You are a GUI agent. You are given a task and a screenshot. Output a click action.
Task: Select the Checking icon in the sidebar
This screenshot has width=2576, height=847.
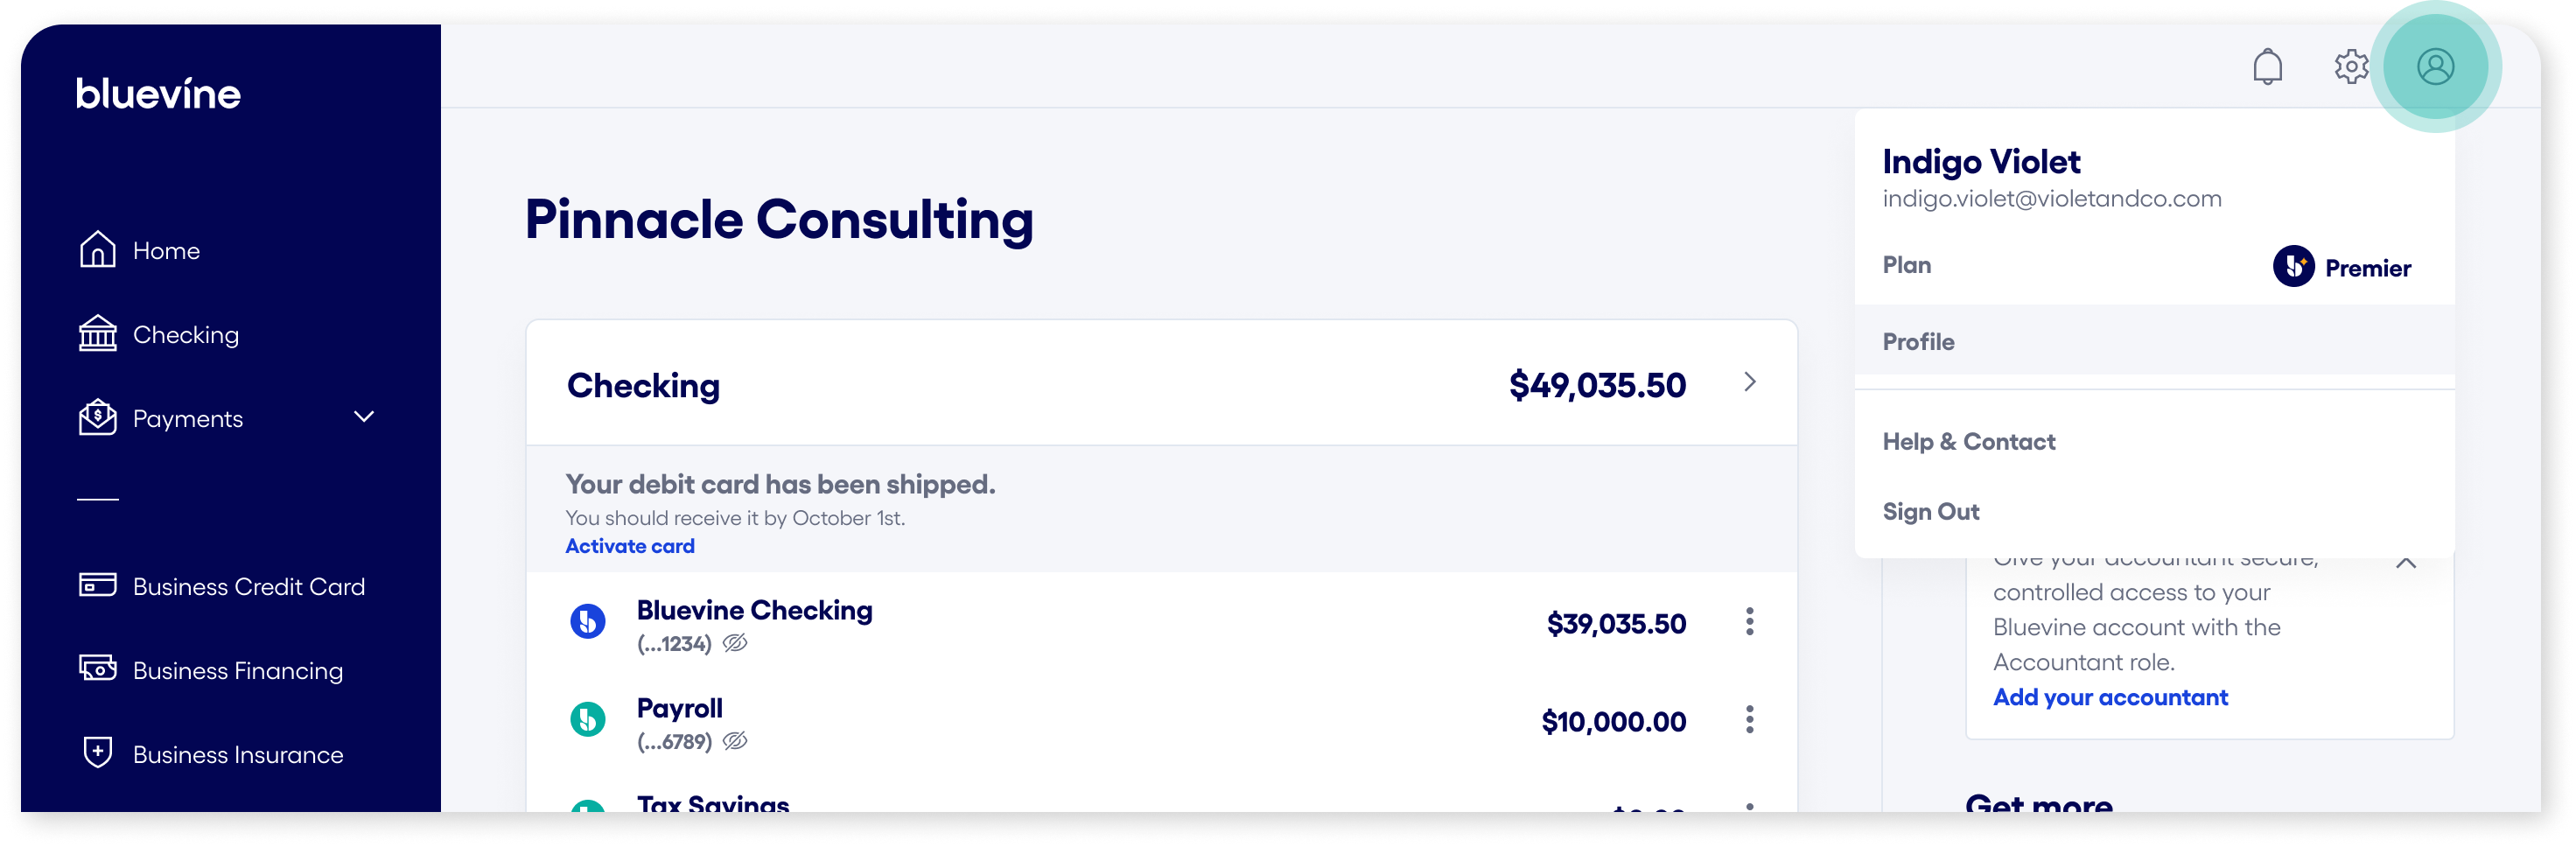(97, 334)
